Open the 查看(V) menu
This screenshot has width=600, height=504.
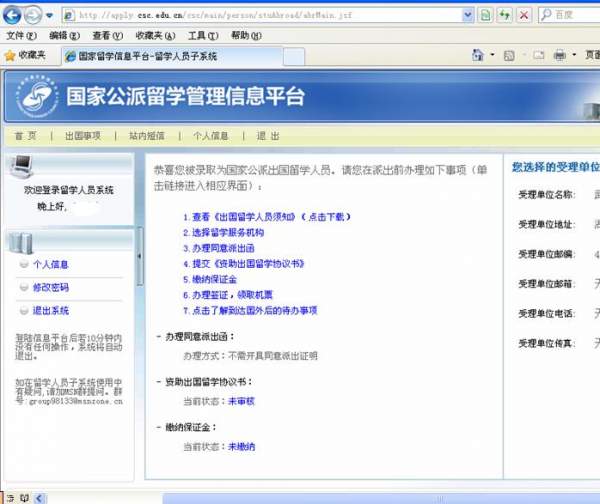108,36
